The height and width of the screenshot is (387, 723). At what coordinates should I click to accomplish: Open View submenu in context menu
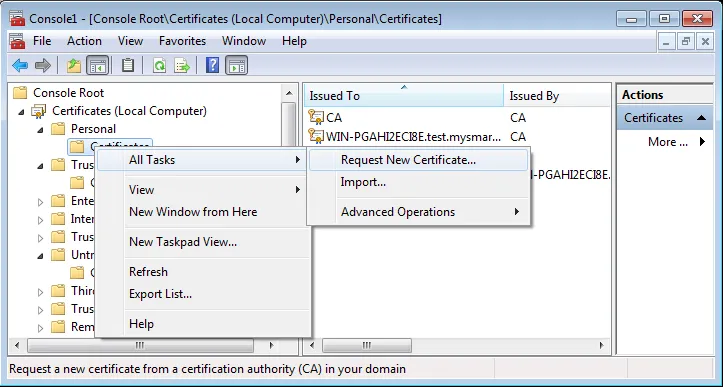coord(202,190)
